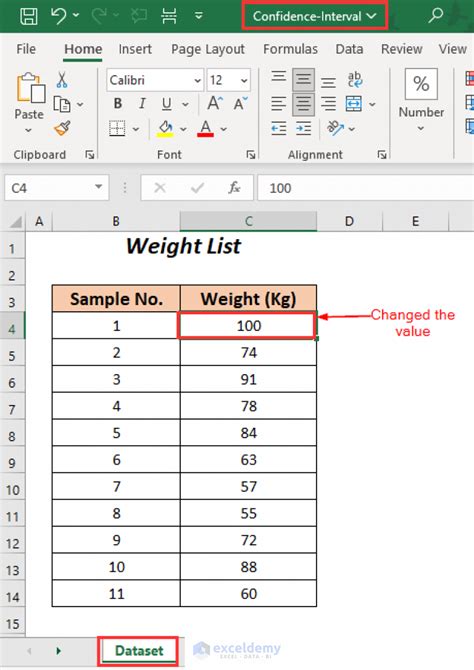The height and width of the screenshot is (670, 474).
Task: Open the Copy options dropdown arrow
Action: (80, 104)
